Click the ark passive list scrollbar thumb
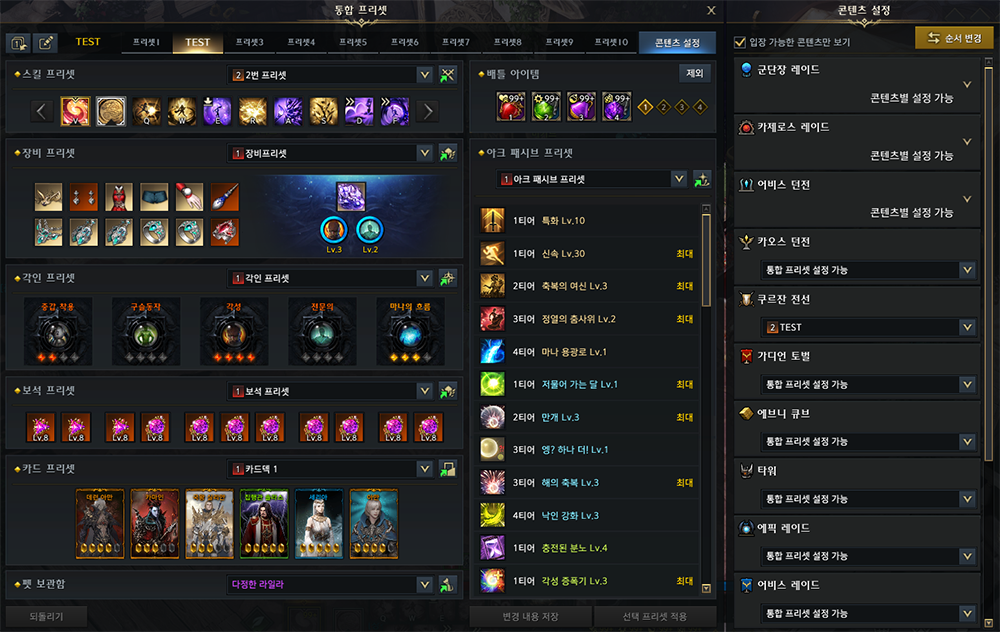 [706, 260]
